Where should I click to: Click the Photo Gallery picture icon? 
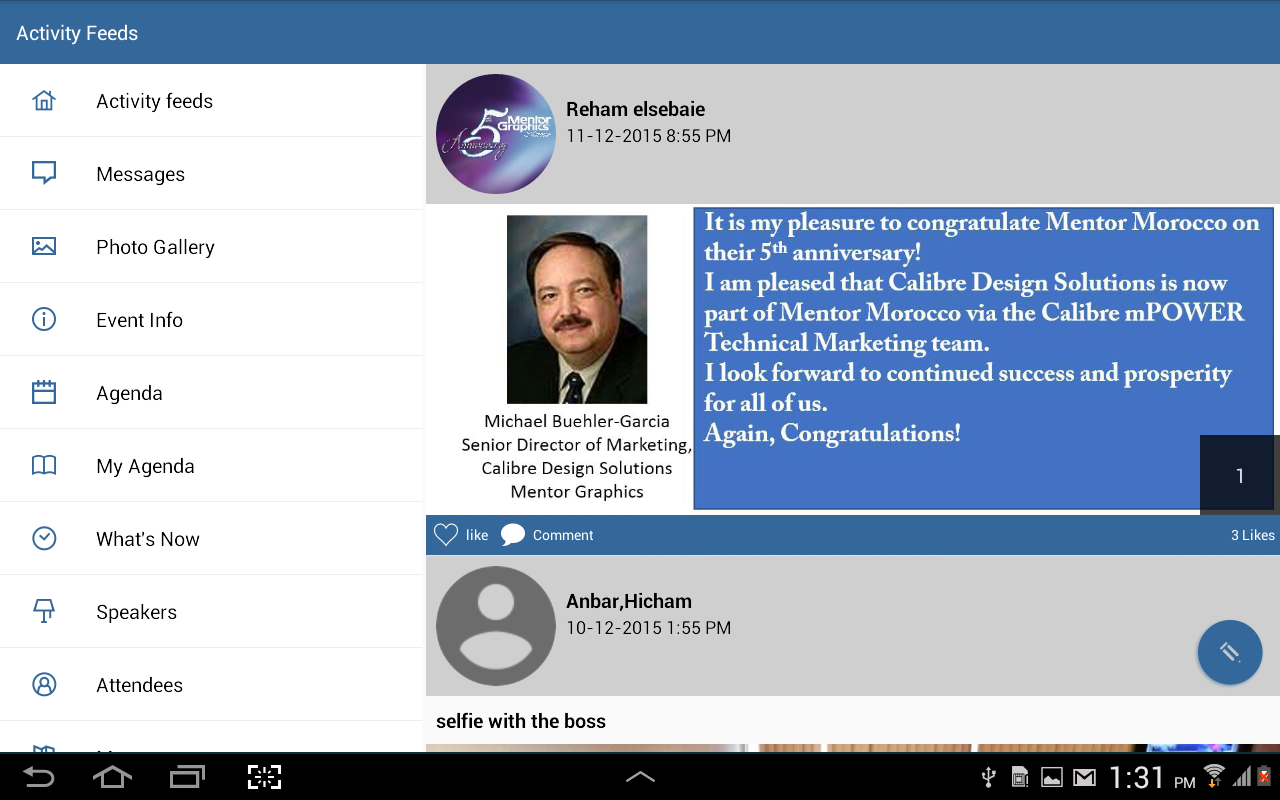44,246
